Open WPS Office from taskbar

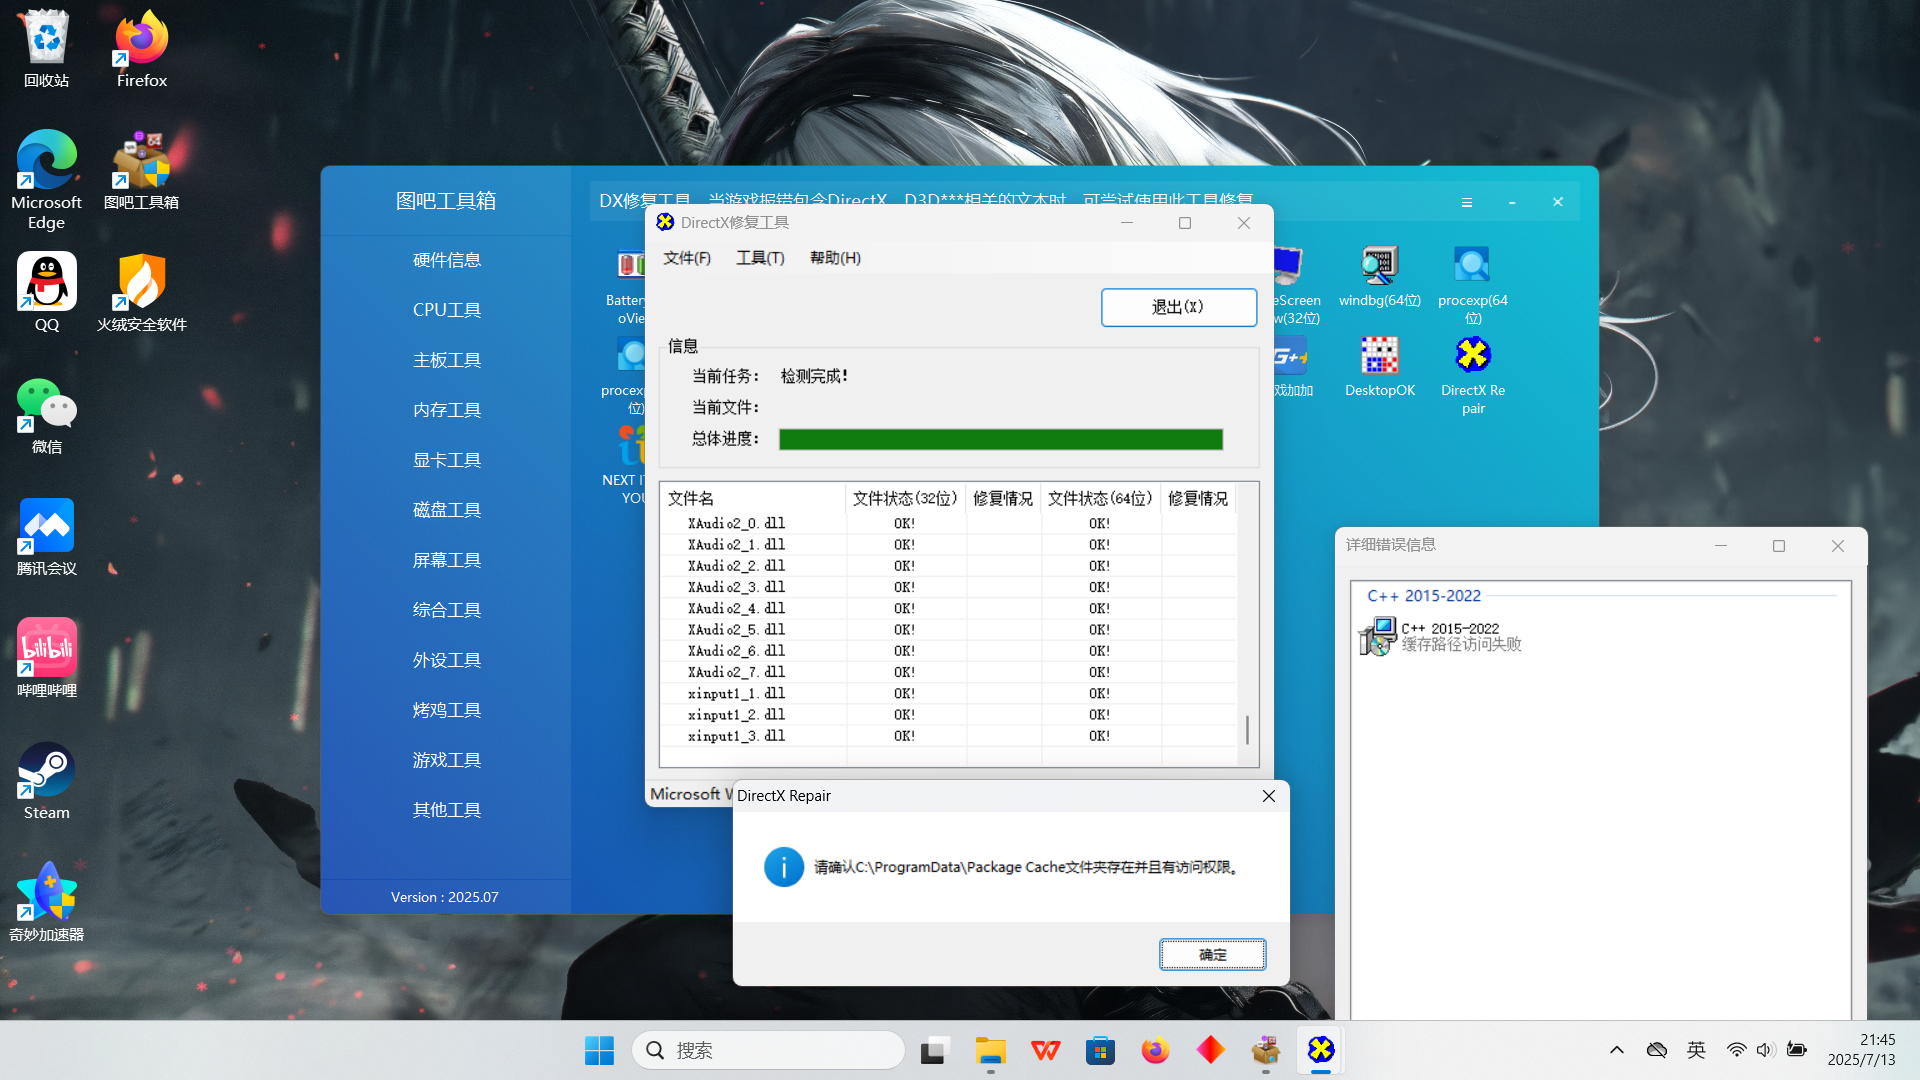1046,1050
